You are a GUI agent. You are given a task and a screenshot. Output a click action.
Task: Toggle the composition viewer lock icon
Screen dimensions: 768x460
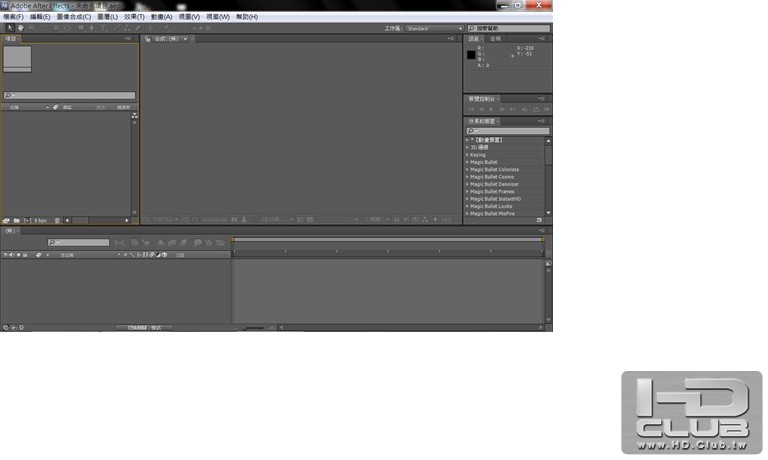(147, 39)
